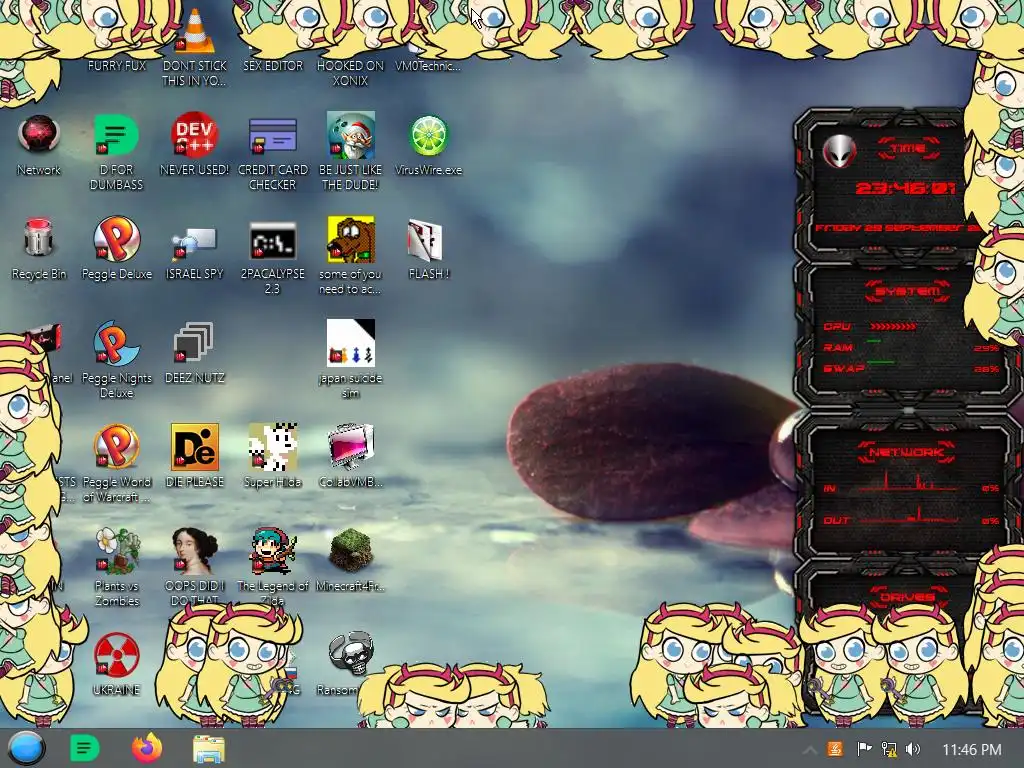Open the network tray icon
This screenshot has height=768, width=1024.
[x=888, y=749]
